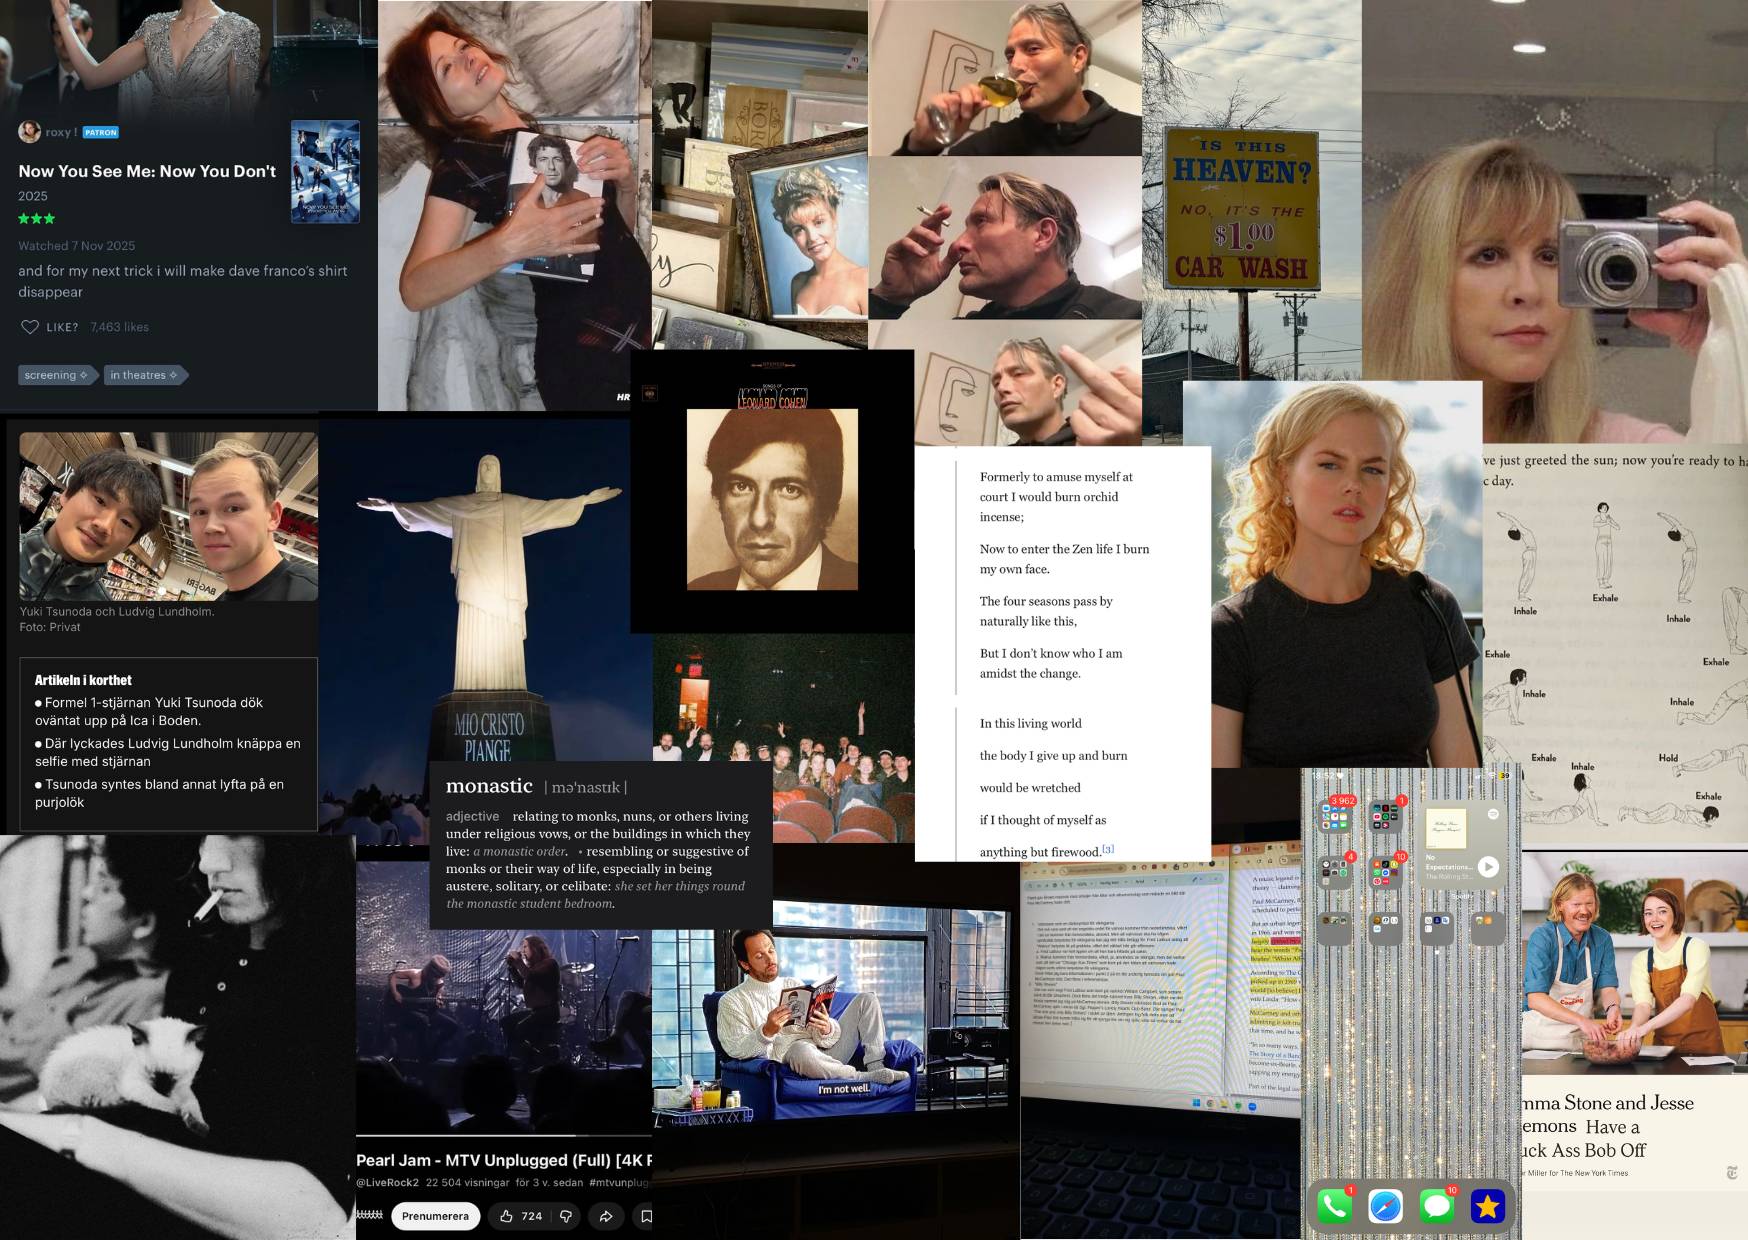Open the Stone and Jesse headline
Screen dimensions: 1748x1240
[x=1607, y=1127]
